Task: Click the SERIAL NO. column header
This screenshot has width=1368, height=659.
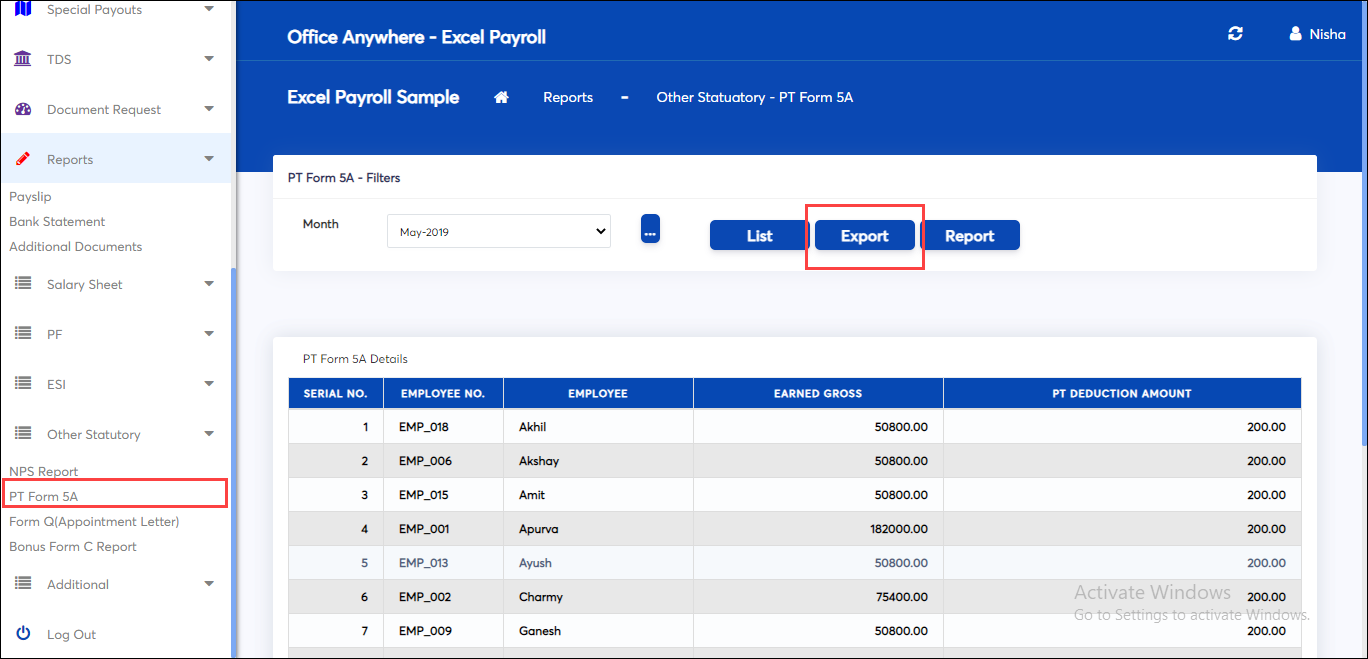Action: 336,393
